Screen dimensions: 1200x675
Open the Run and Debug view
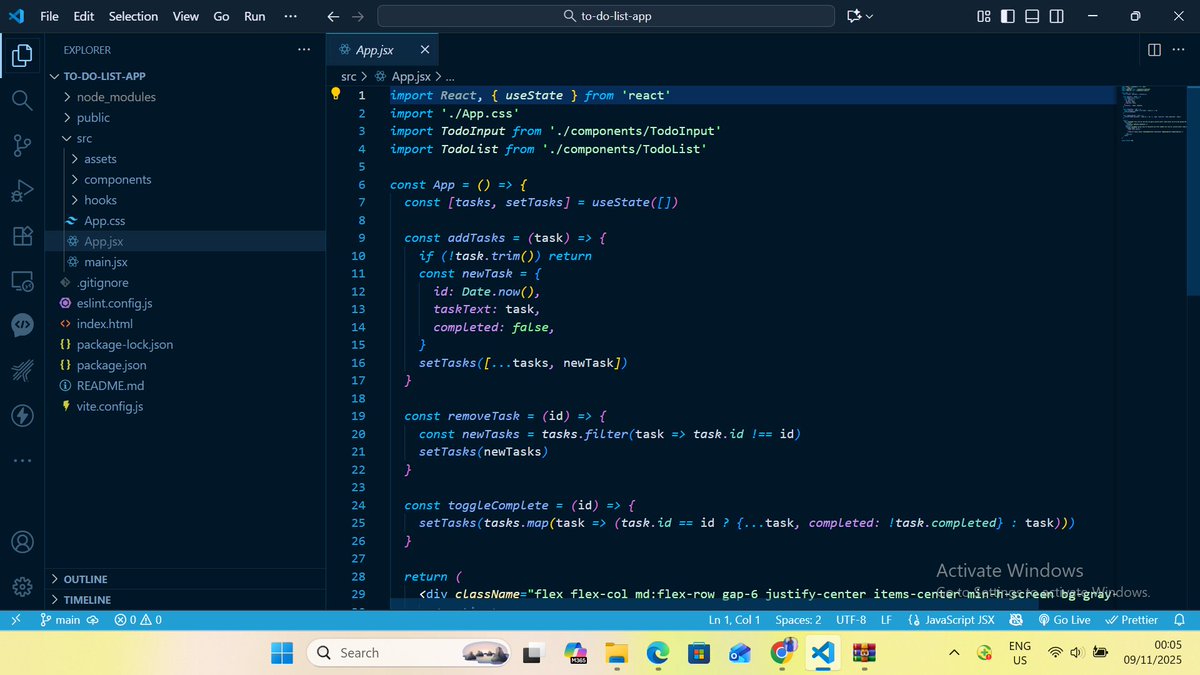(x=22, y=190)
